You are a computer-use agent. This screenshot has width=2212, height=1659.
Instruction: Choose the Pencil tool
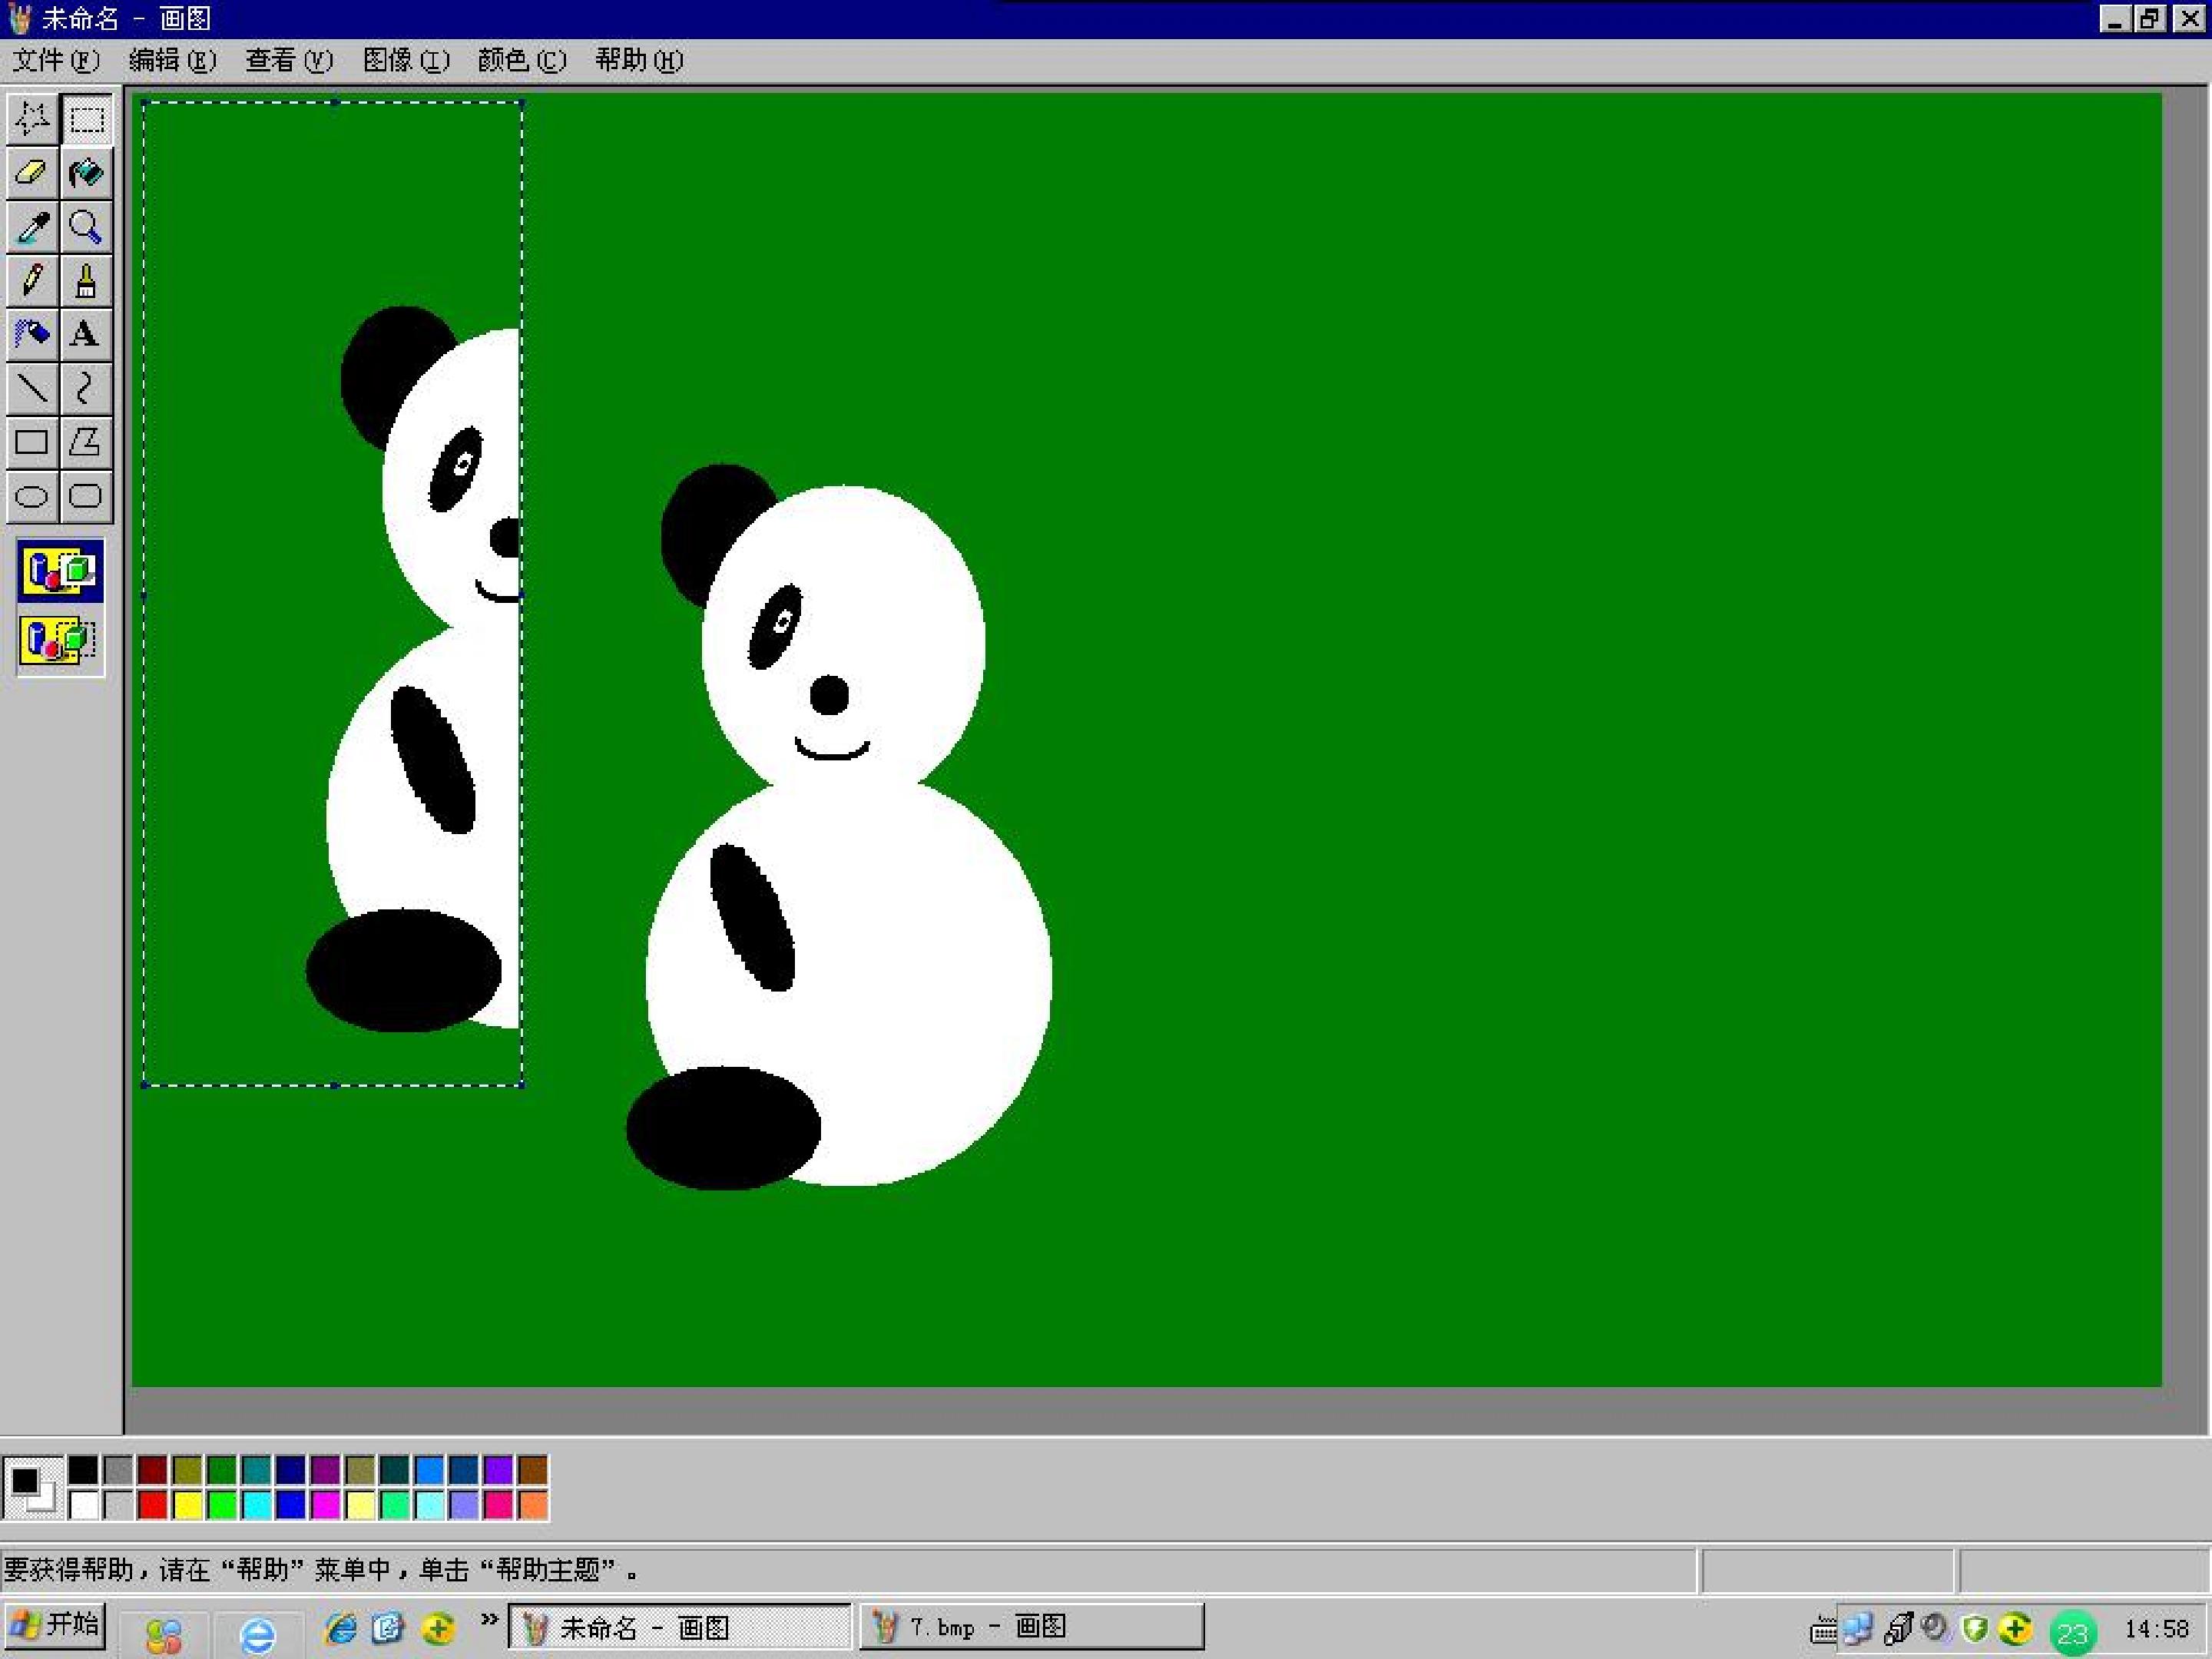click(x=33, y=281)
